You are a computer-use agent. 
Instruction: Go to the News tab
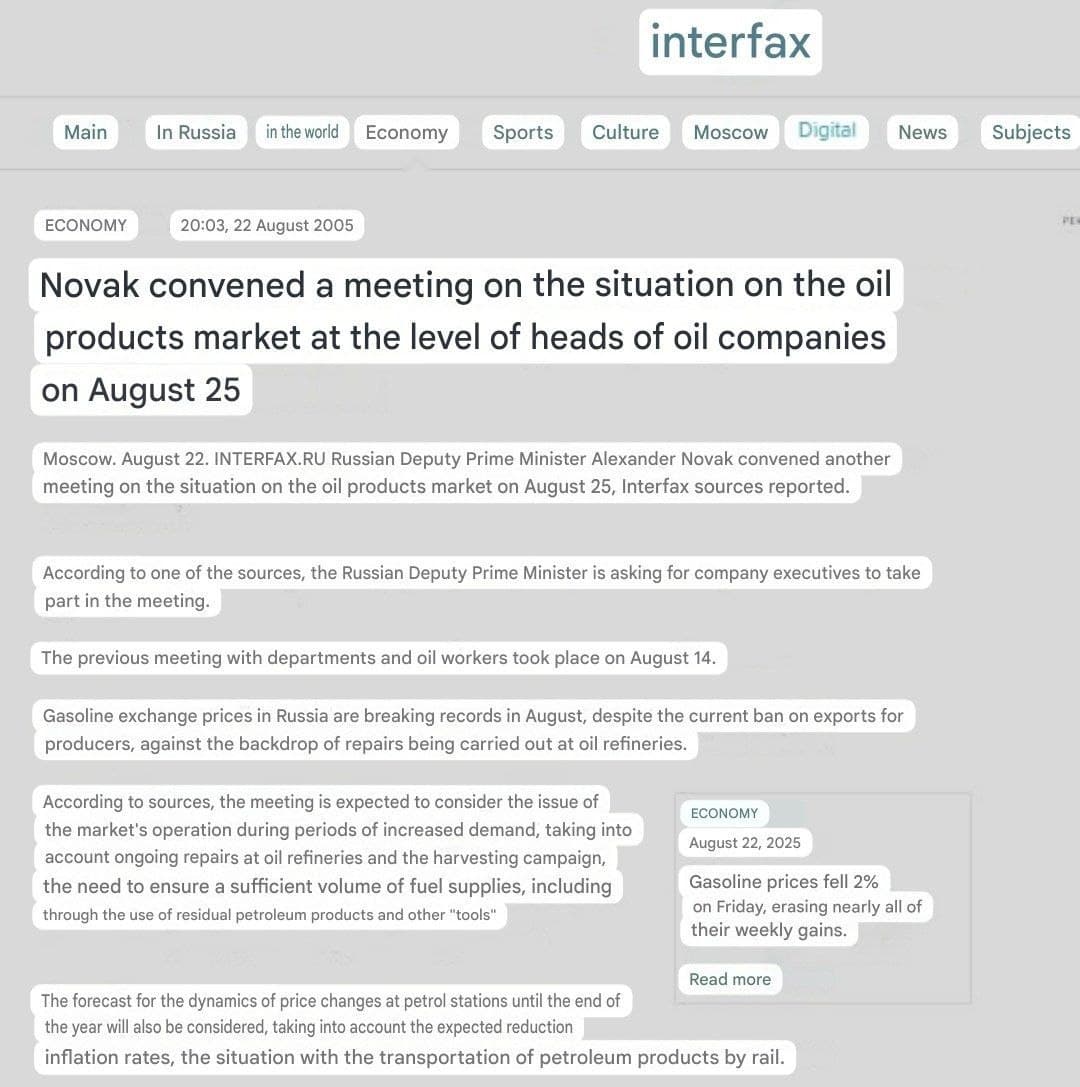922,132
